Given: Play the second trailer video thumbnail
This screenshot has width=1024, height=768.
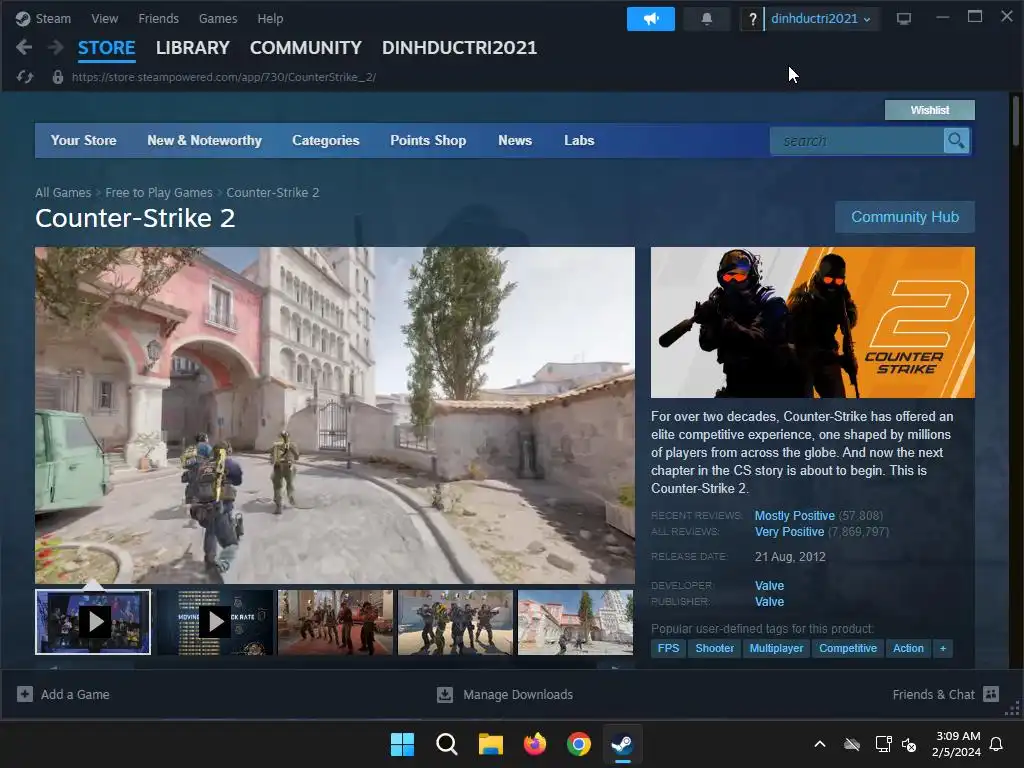Looking at the screenshot, I should pos(215,622).
